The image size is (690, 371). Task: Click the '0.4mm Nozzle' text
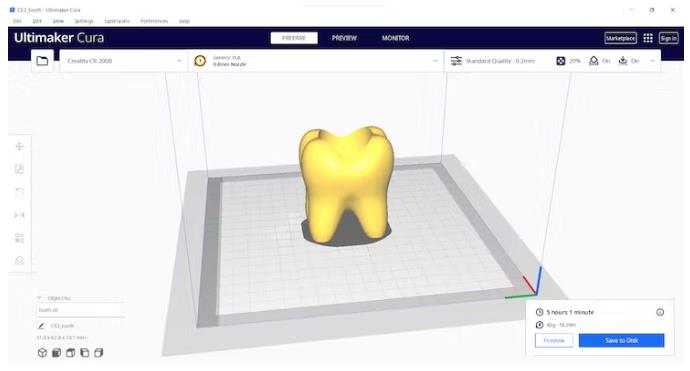pyautogui.click(x=229, y=64)
